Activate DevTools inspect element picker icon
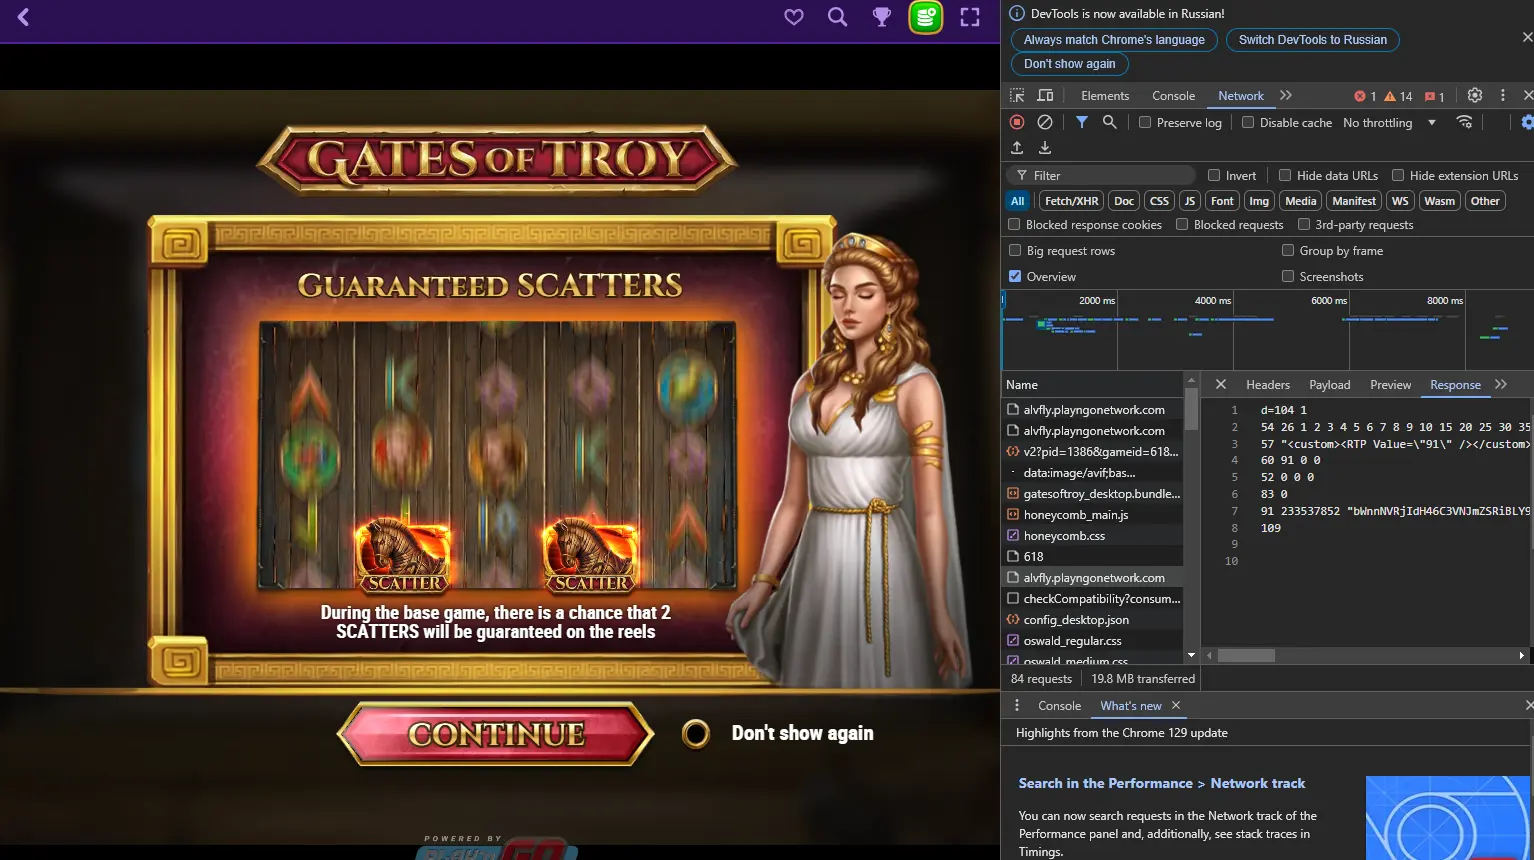 click(x=1017, y=96)
